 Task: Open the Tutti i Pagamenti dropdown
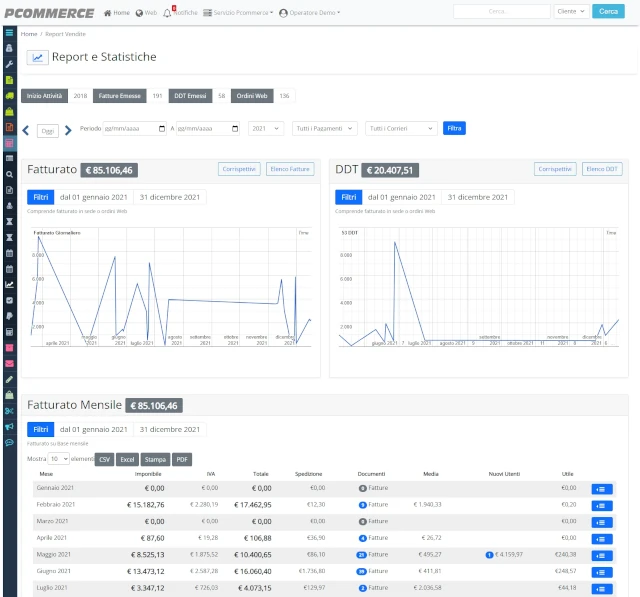(x=324, y=129)
